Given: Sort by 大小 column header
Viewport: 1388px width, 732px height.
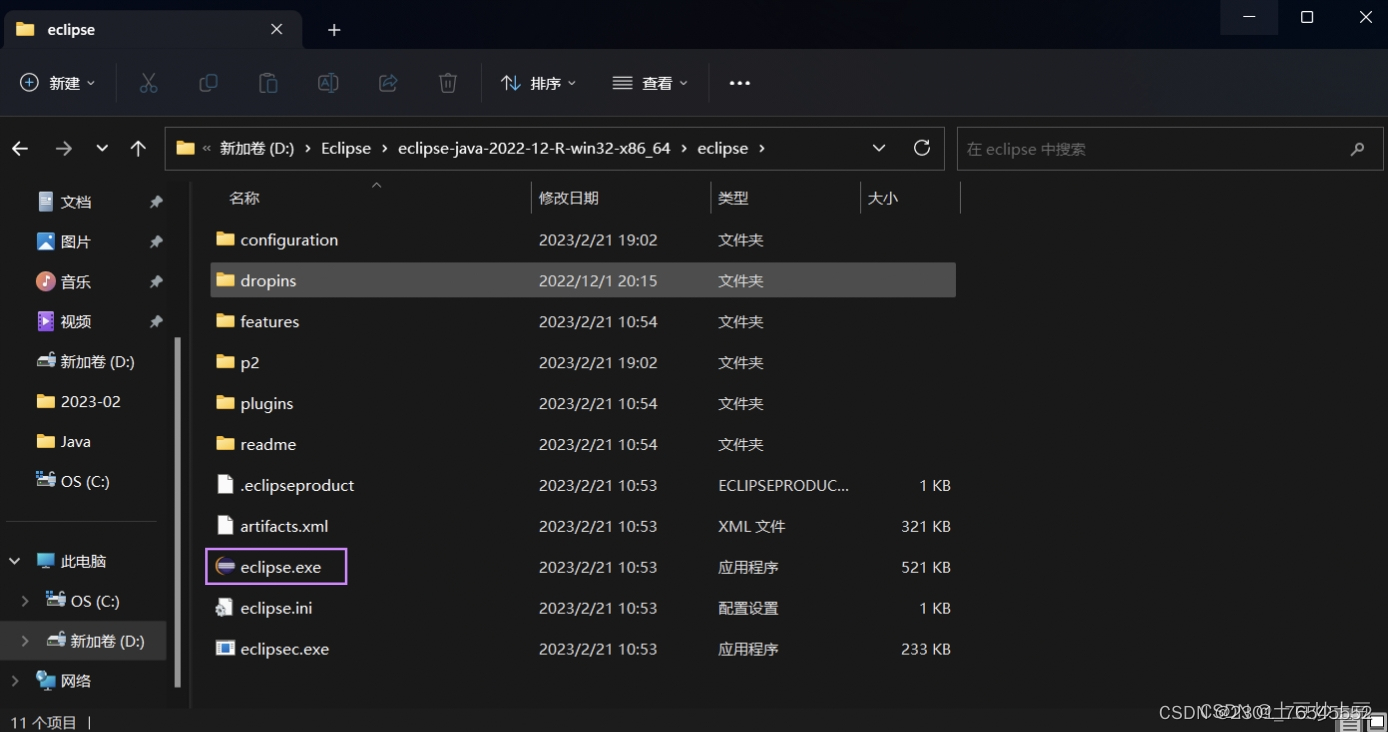Looking at the screenshot, I should [883, 198].
